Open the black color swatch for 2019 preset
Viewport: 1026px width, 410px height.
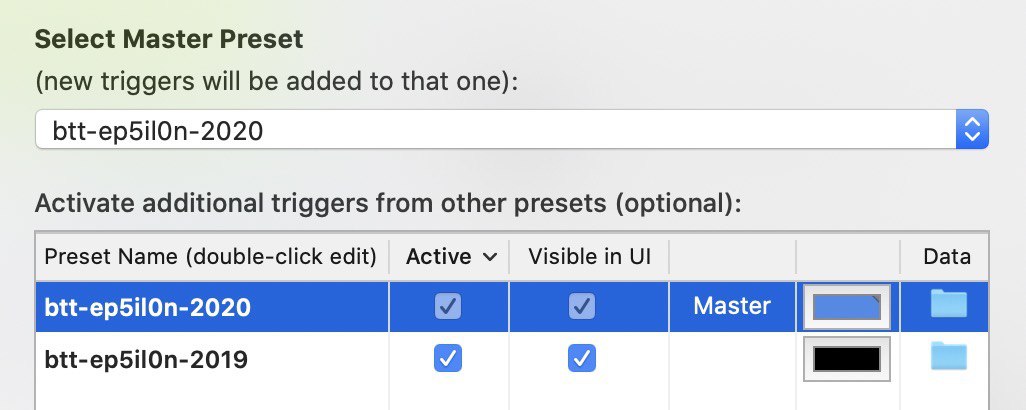(x=847, y=359)
